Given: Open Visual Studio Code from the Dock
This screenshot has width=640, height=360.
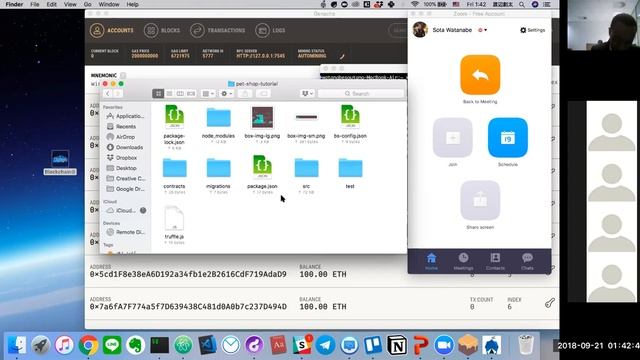Looking at the screenshot, I should (x=207, y=345).
